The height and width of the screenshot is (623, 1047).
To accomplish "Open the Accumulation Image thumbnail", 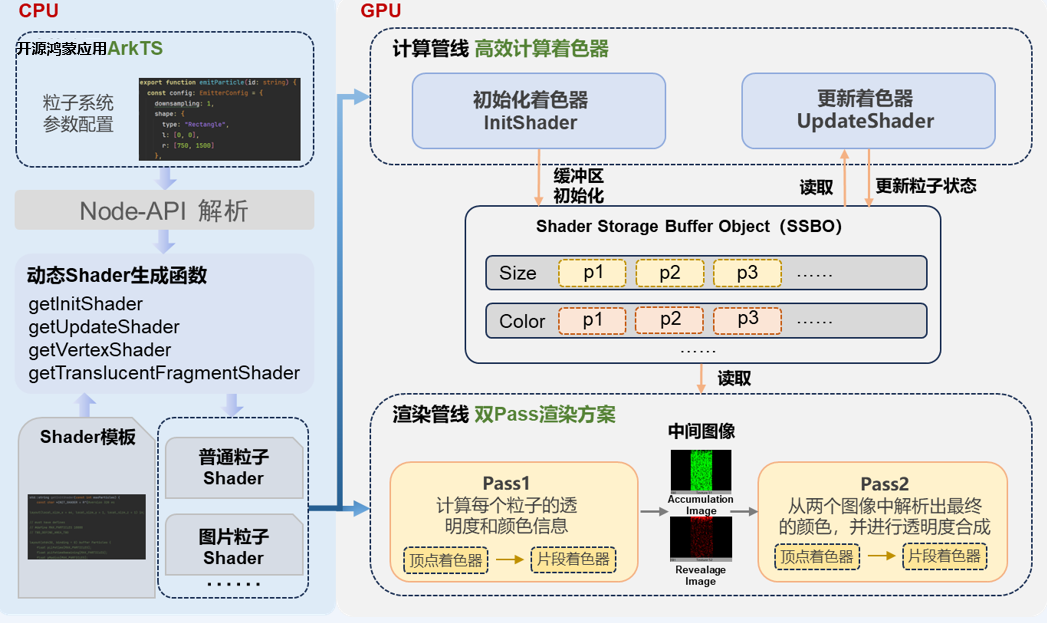I will [x=699, y=470].
